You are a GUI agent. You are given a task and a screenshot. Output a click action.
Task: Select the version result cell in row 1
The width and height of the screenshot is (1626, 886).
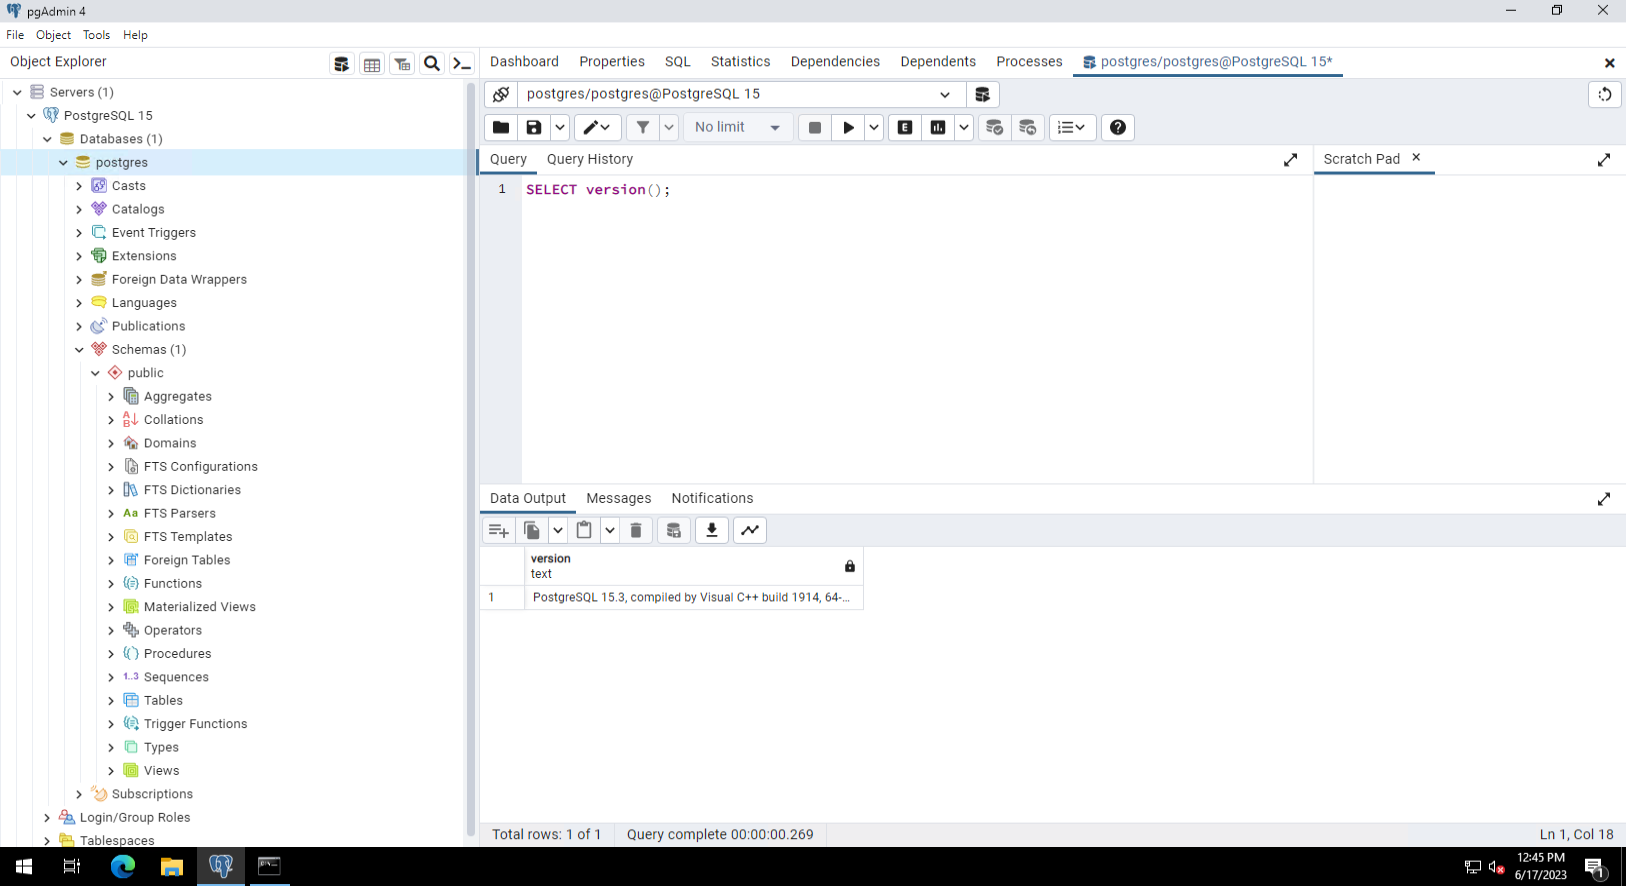[692, 598]
